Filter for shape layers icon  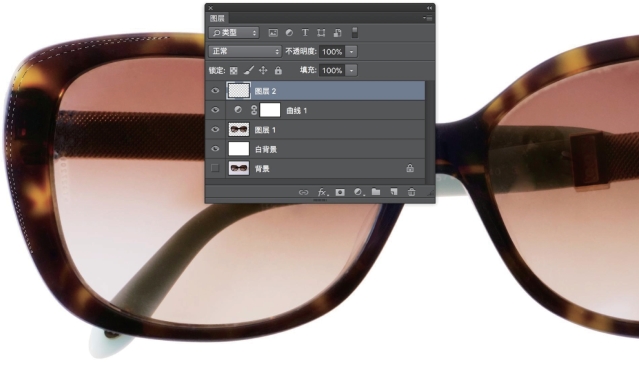[x=321, y=33]
